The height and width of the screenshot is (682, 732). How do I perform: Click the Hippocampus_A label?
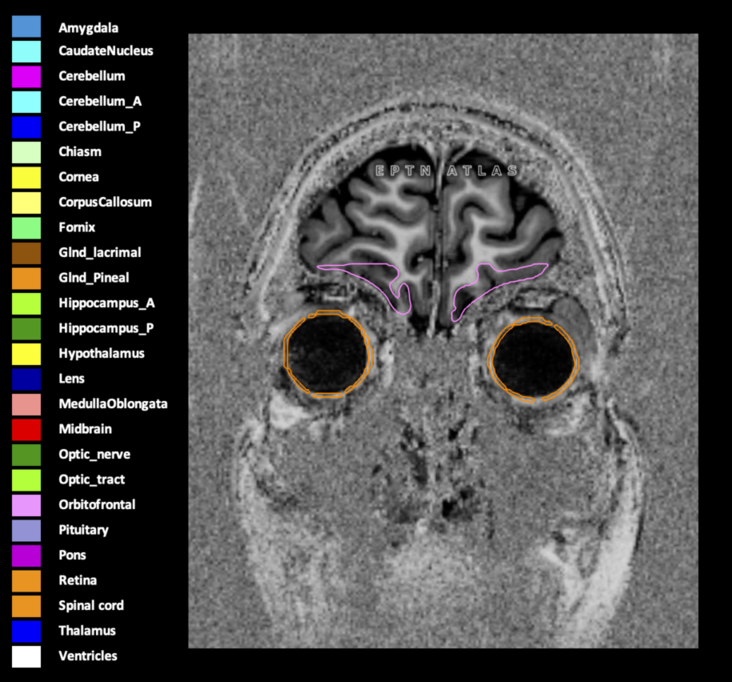coord(107,303)
